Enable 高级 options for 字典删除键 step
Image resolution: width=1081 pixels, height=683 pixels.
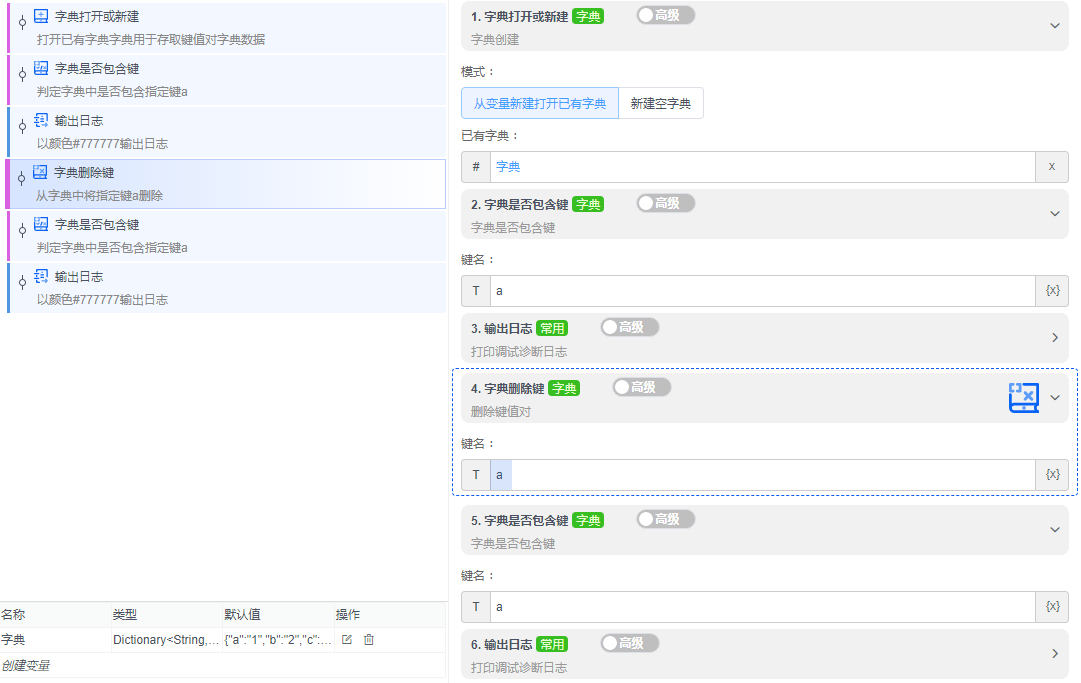pos(641,387)
